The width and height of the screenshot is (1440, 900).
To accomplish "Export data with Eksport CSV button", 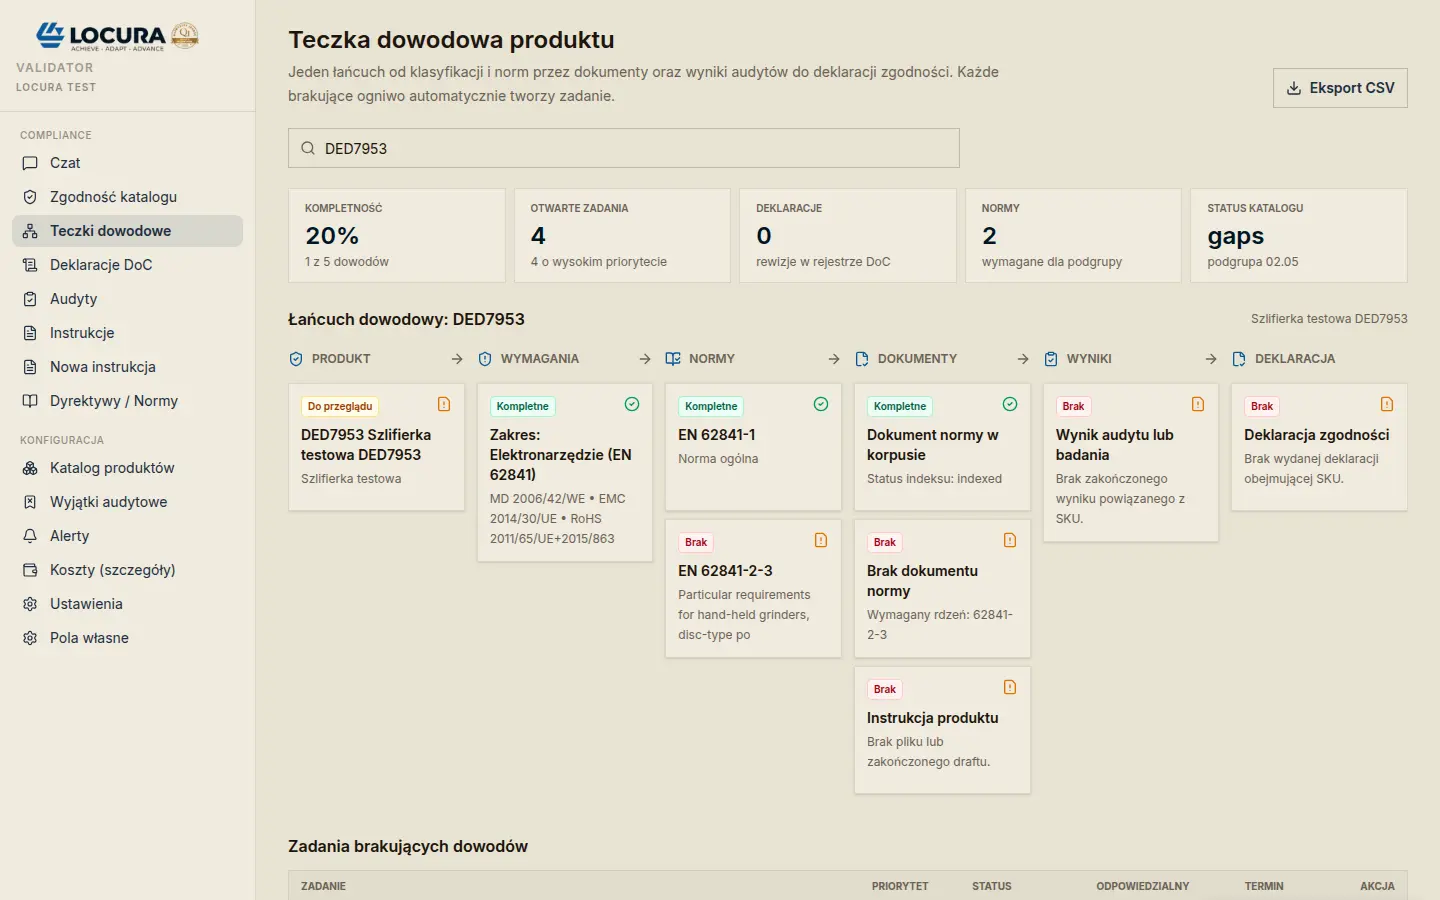I will (x=1340, y=88).
